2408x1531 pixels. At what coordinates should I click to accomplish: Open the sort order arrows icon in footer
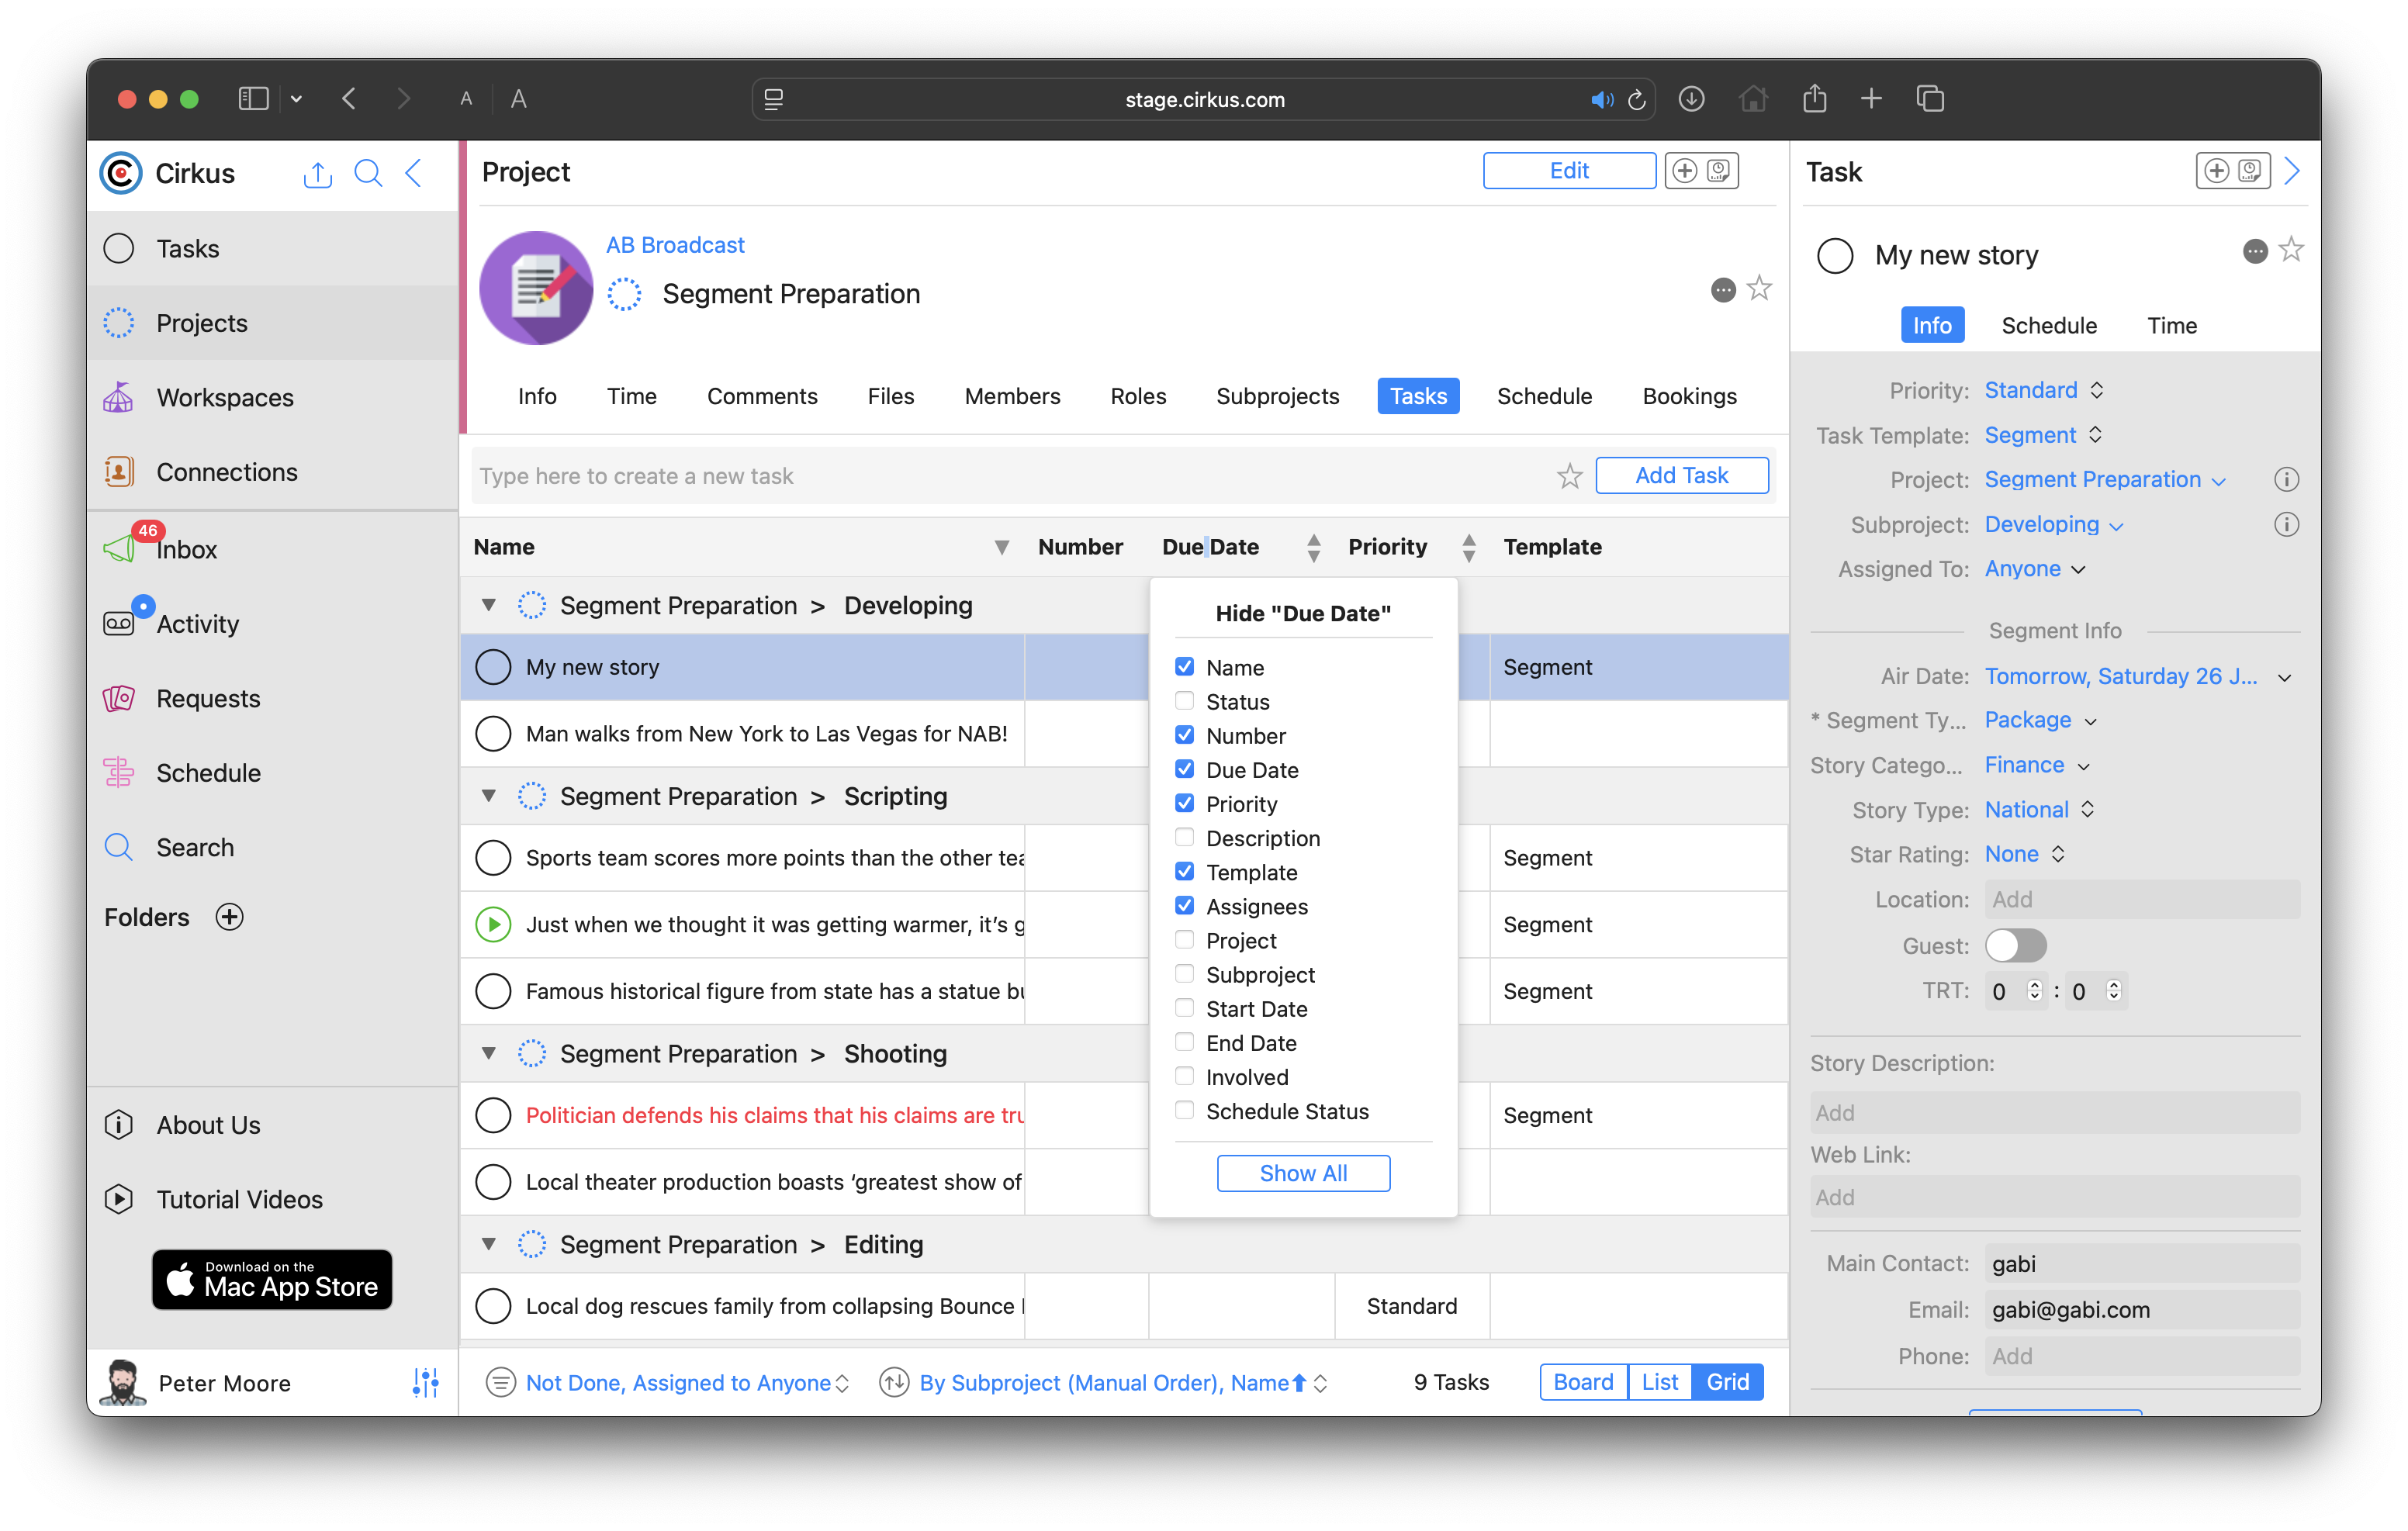click(894, 1382)
